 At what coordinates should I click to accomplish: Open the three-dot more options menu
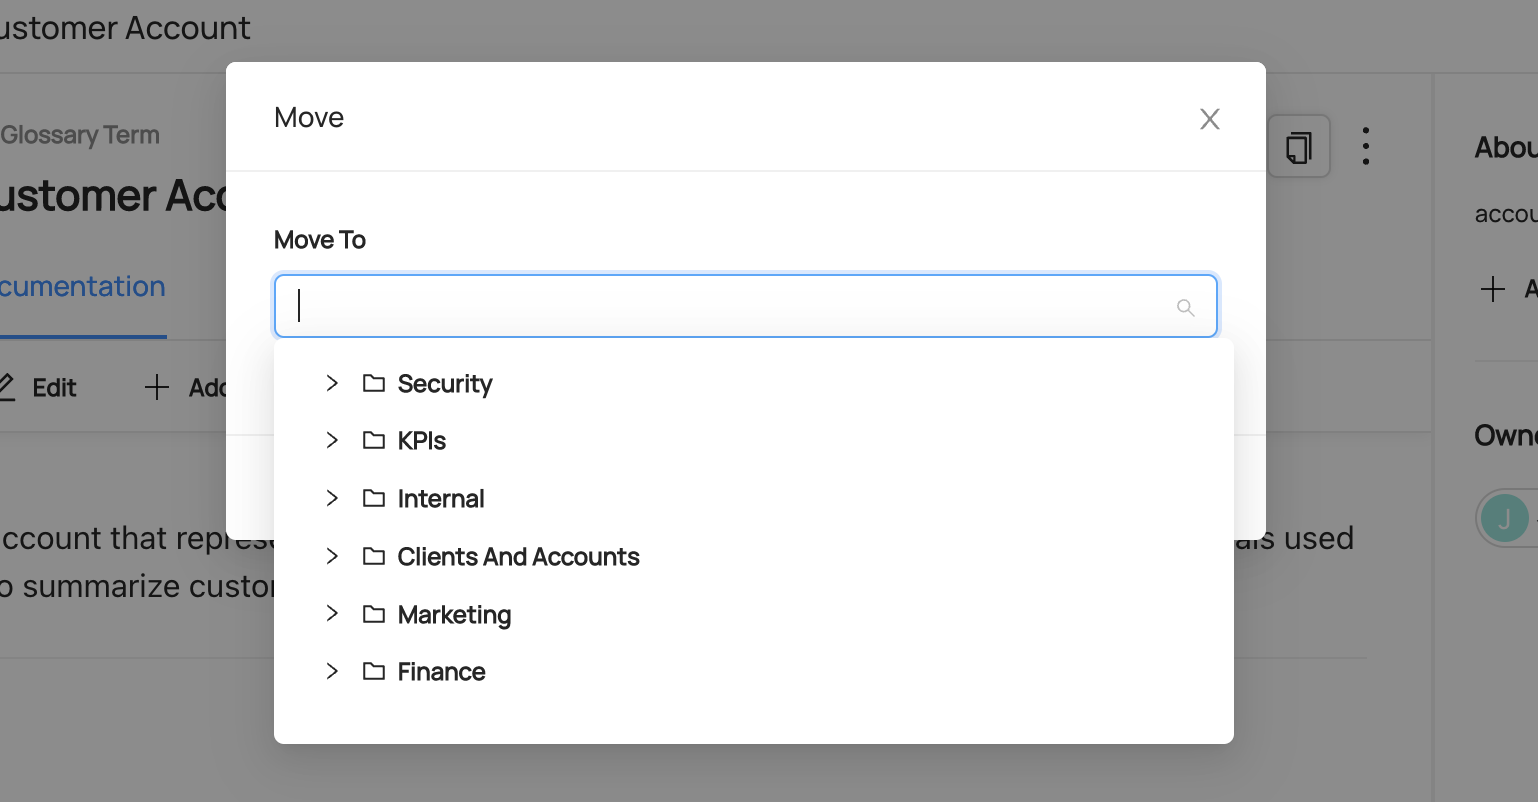(1365, 146)
